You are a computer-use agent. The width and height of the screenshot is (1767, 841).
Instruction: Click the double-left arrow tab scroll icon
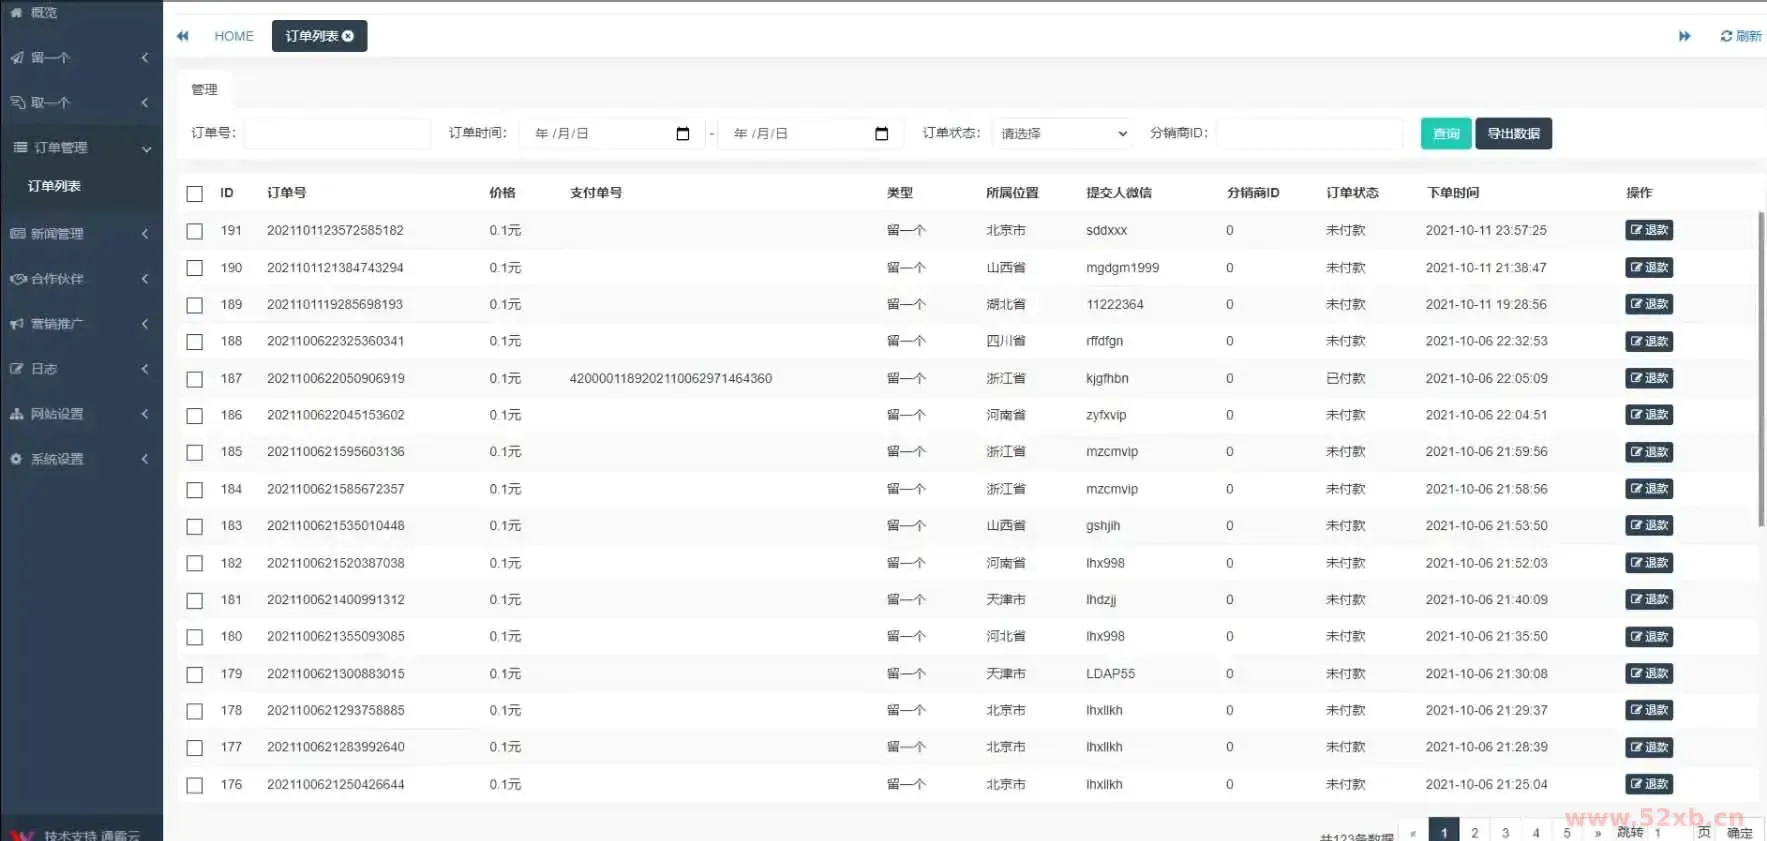(183, 36)
